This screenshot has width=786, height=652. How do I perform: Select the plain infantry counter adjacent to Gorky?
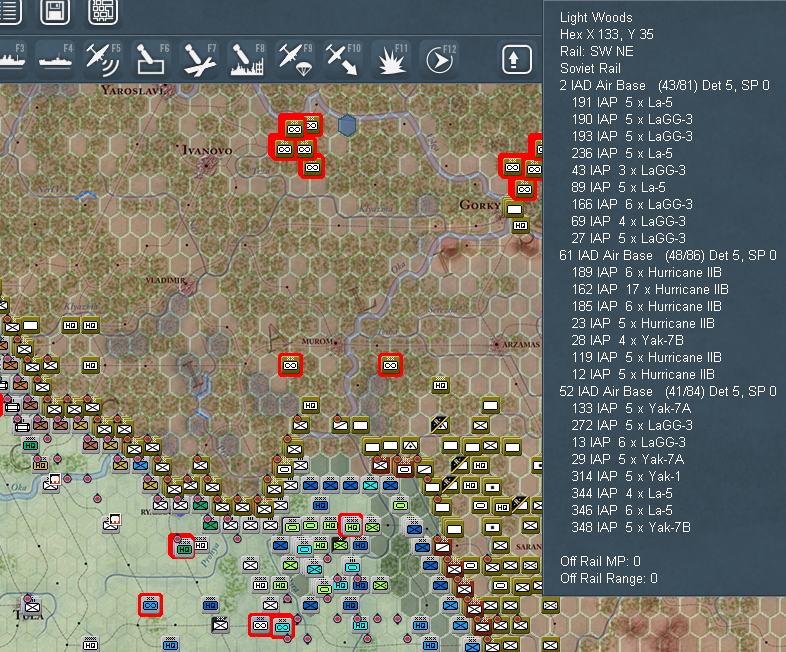(x=514, y=209)
